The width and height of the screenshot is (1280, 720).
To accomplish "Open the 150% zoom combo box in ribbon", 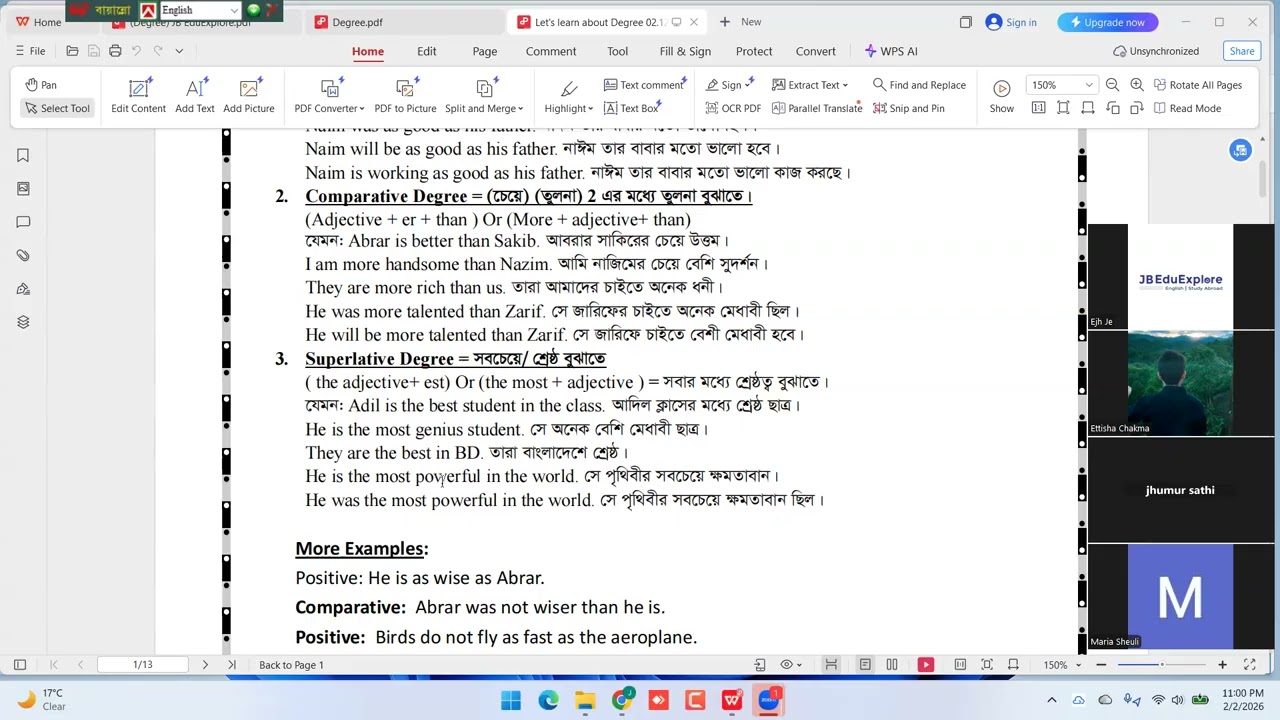I will pyautogui.click(x=1062, y=85).
